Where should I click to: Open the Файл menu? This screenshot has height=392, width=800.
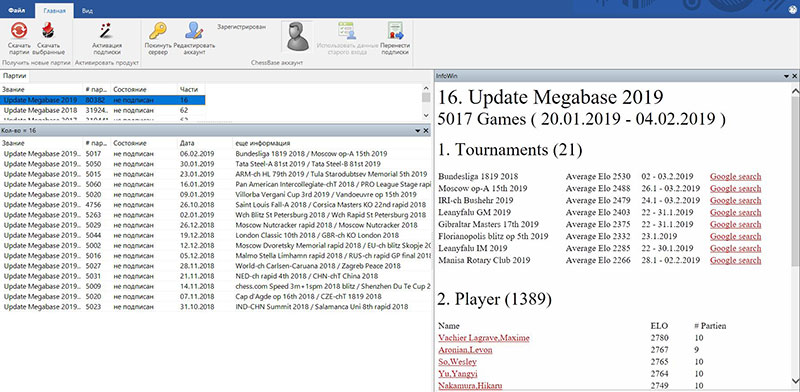[x=17, y=10]
